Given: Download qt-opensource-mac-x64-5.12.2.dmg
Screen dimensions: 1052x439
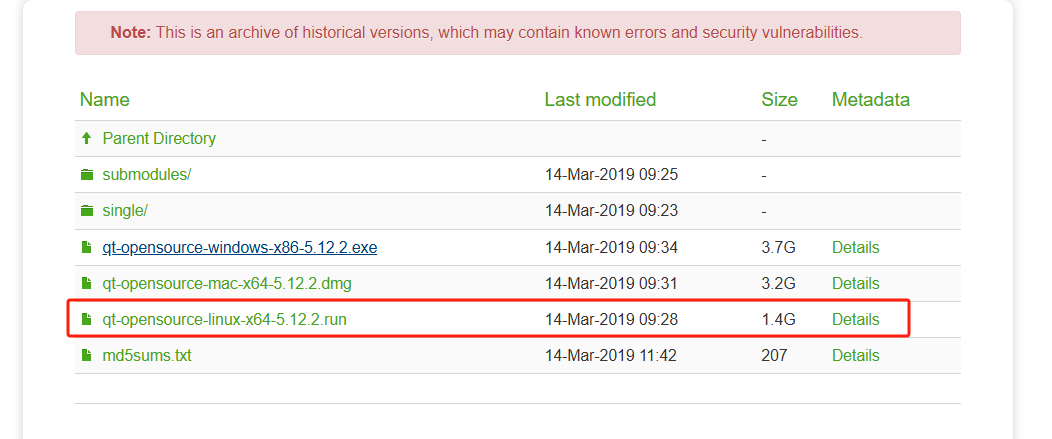Looking at the screenshot, I should pyautogui.click(x=227, y=283).
